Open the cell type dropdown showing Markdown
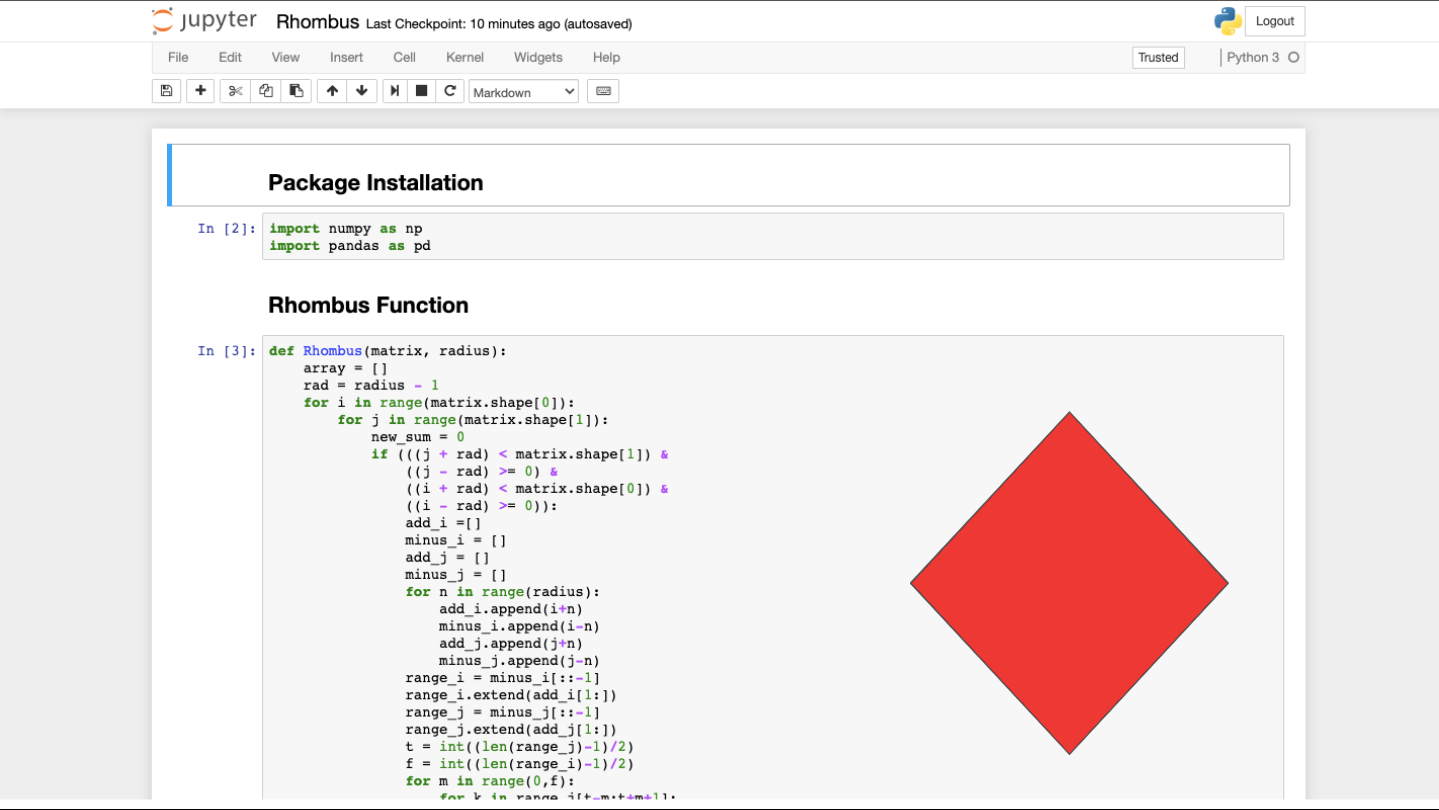This screenshot has width=1439, height=810. 522,91
